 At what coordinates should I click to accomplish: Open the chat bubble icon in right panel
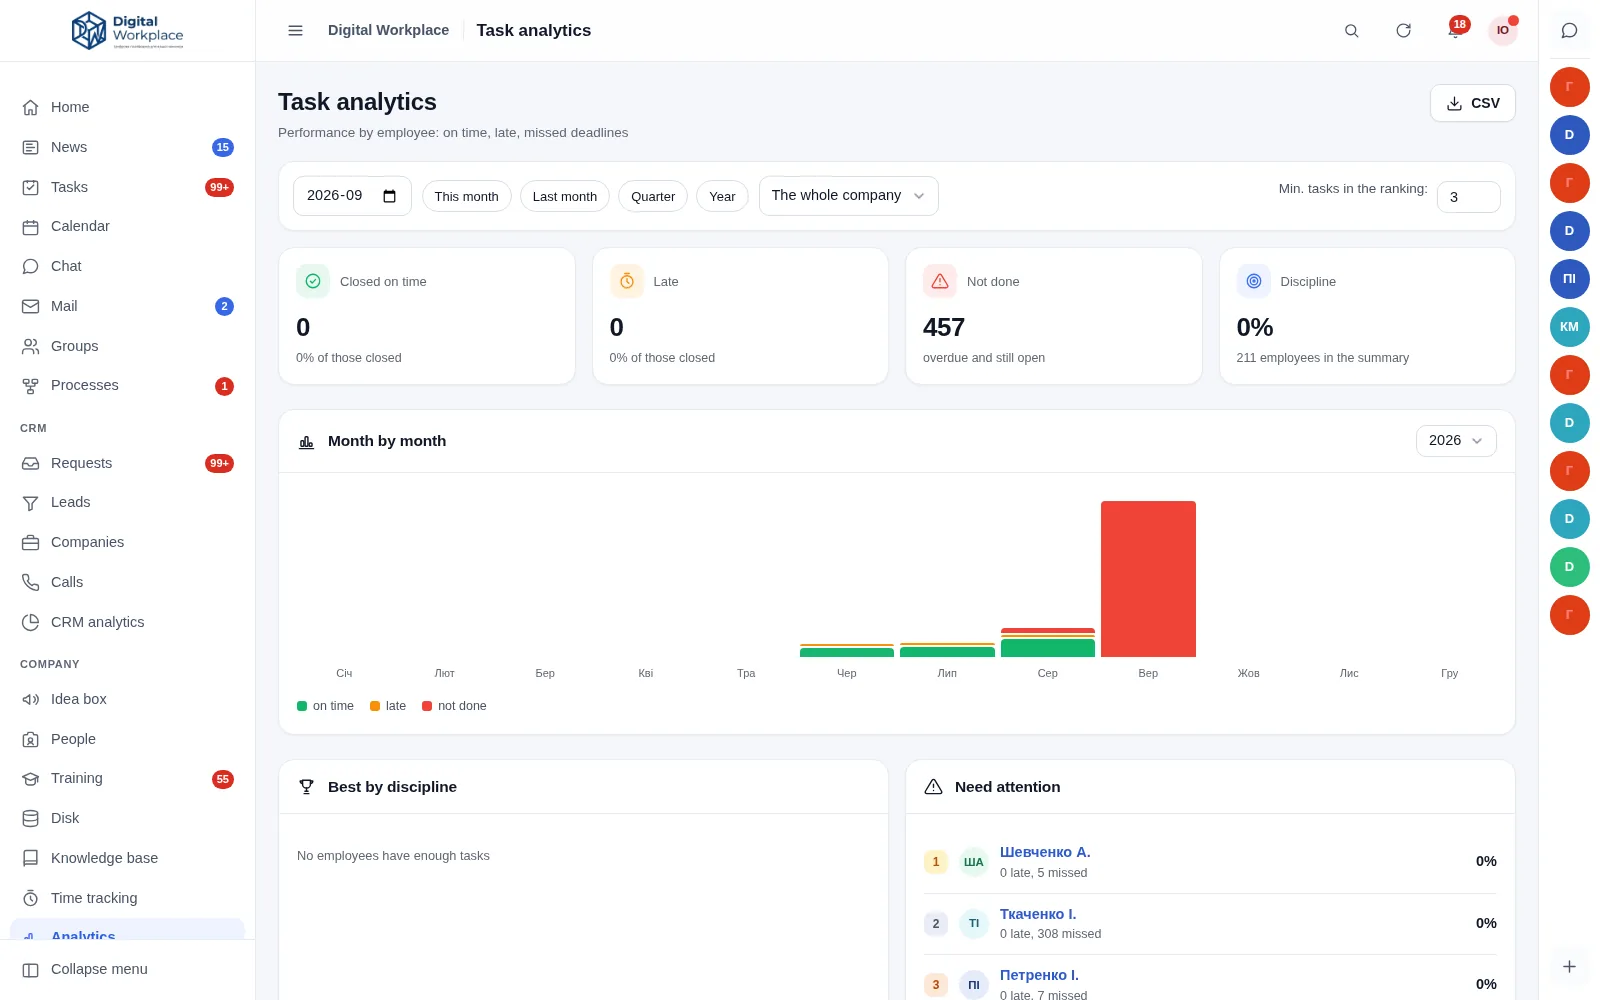click(x=1569, y=31)
